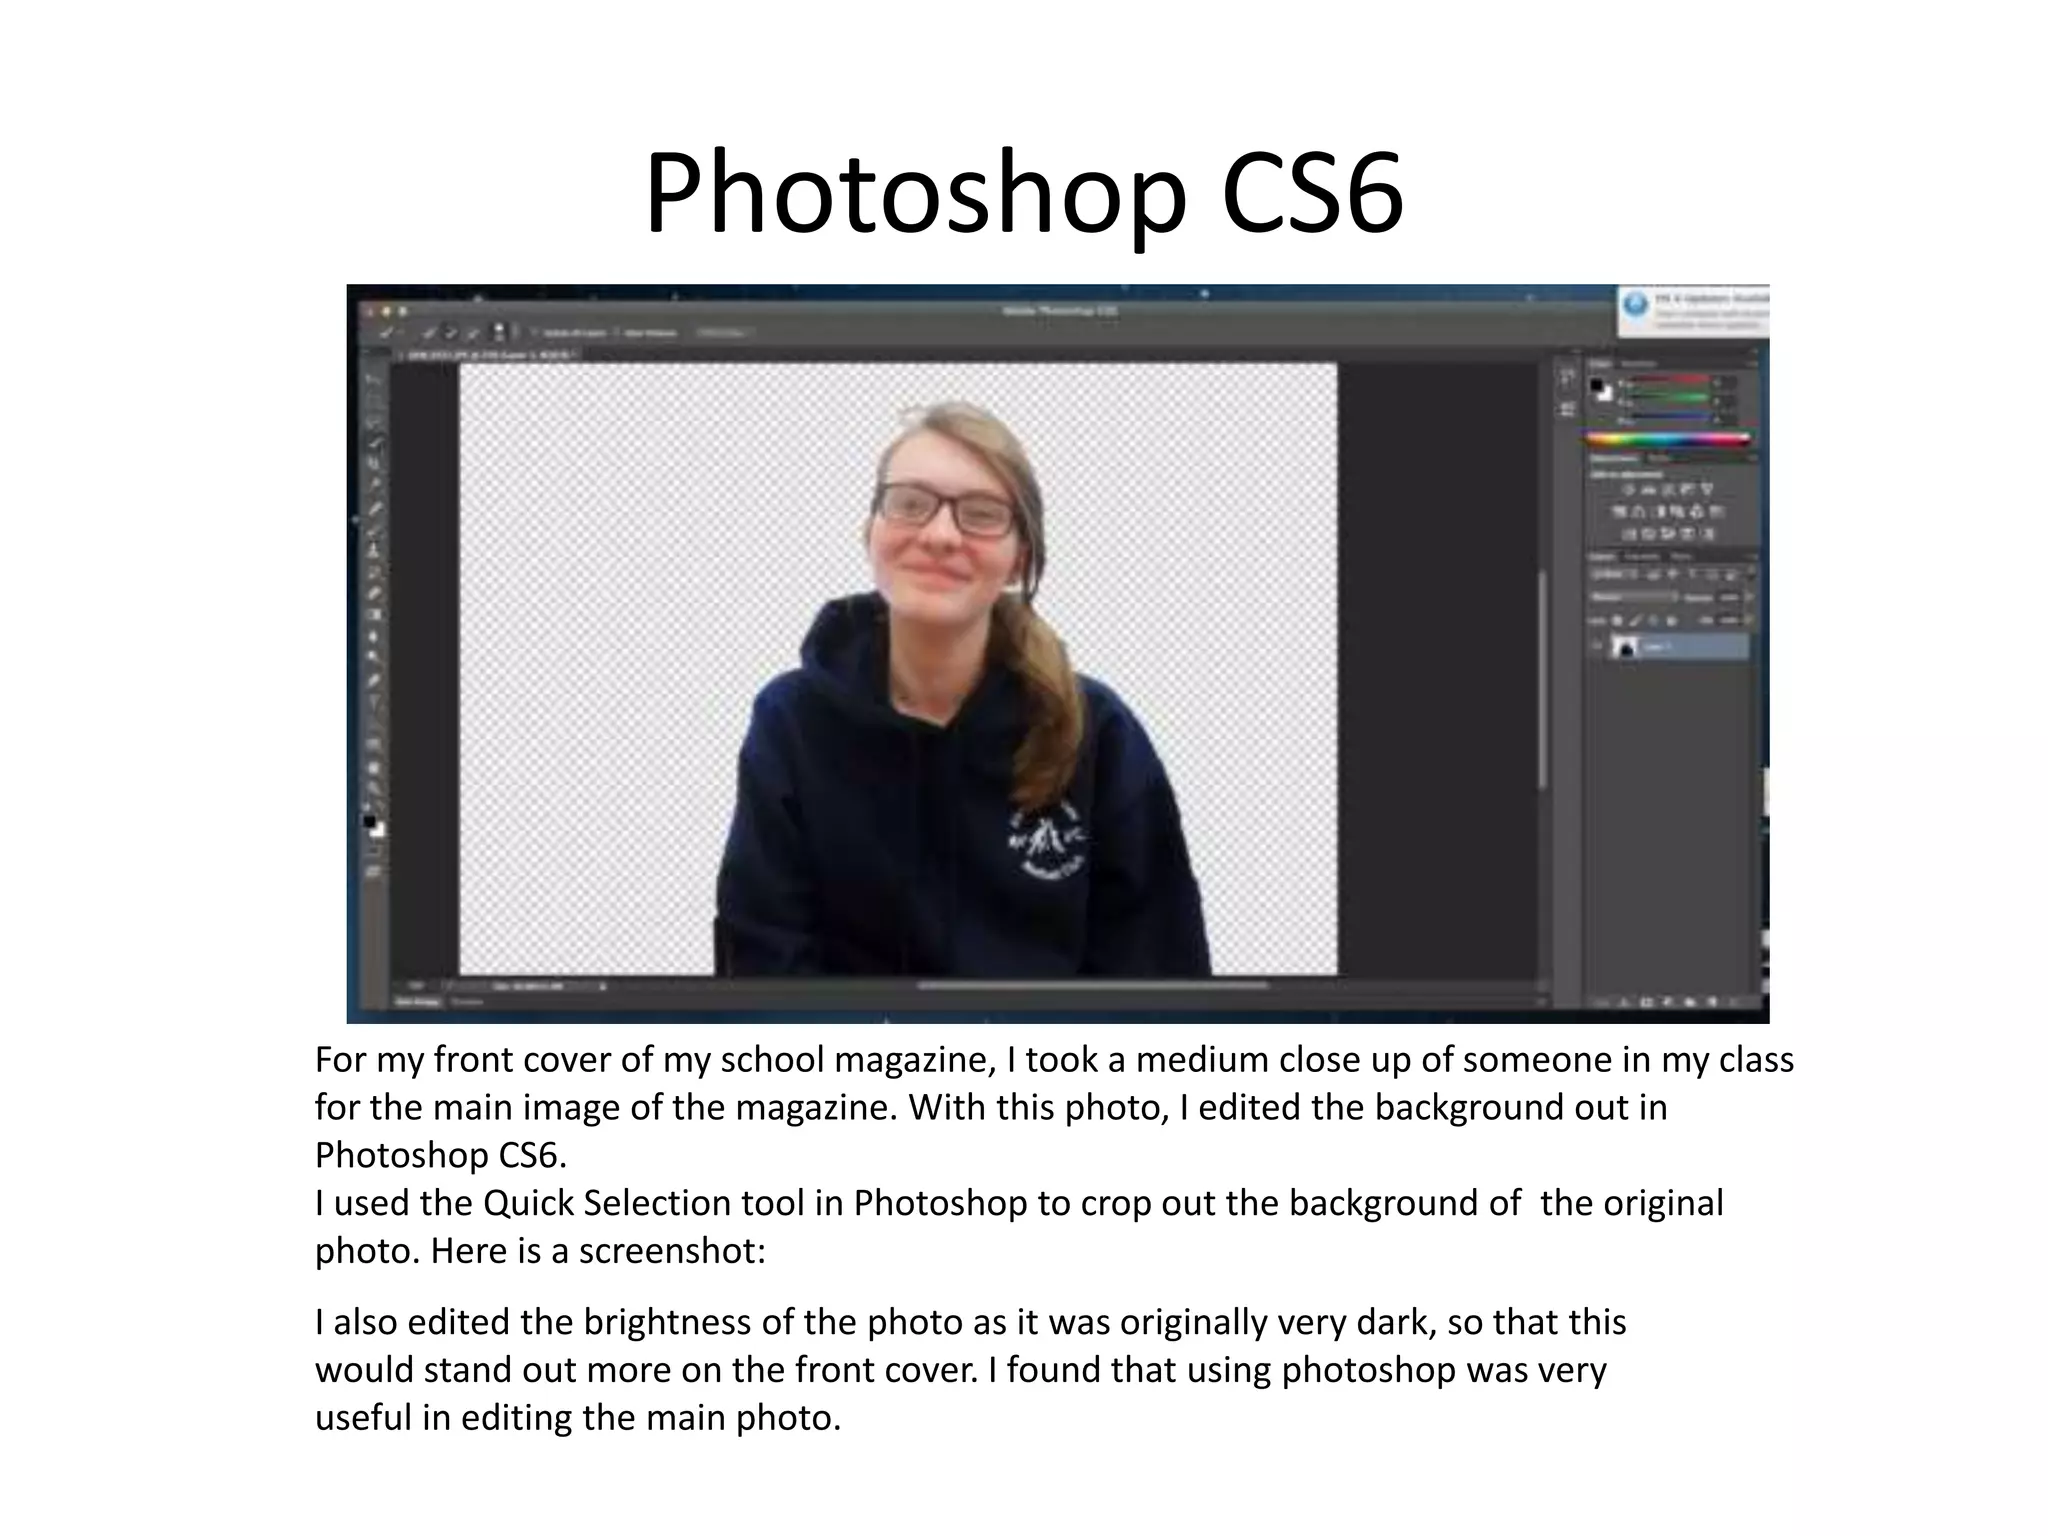The image size is (2048, 1536).
Task: Select the Crop tool
Action: click(373, 462)
